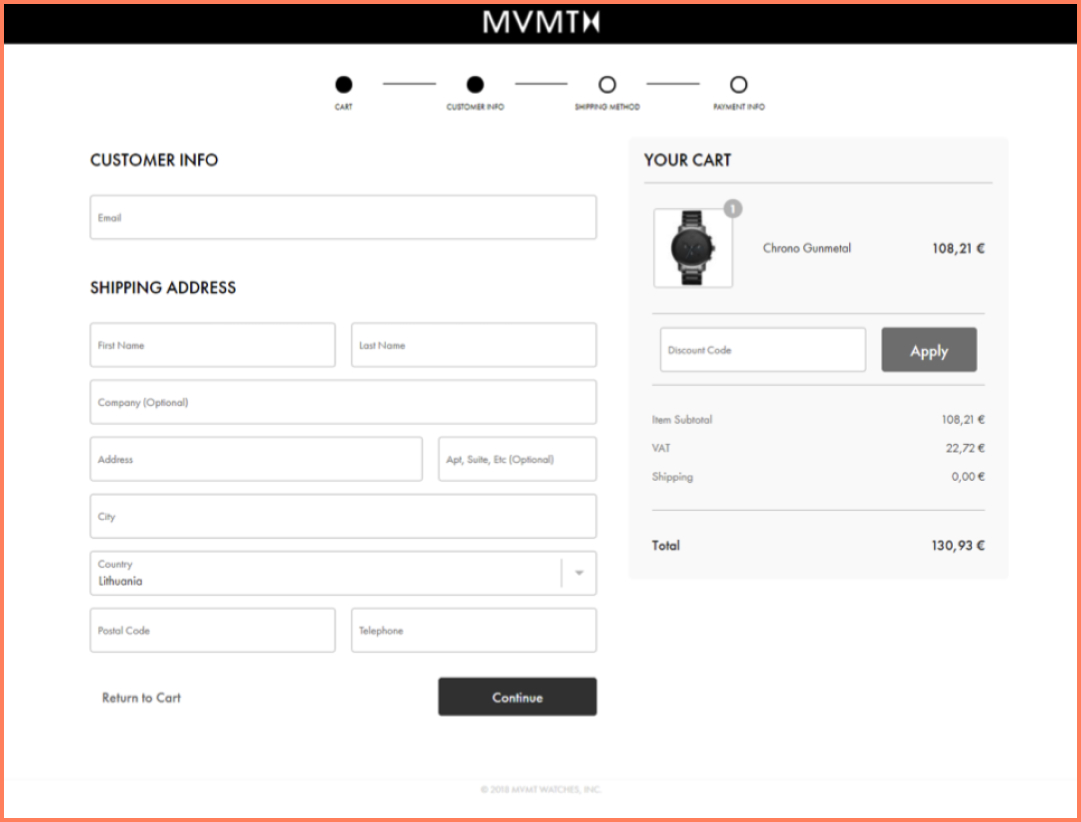Apply the discount code
Screen dimensions: 1081x822
pyautogui.click(x=928, y=350)
